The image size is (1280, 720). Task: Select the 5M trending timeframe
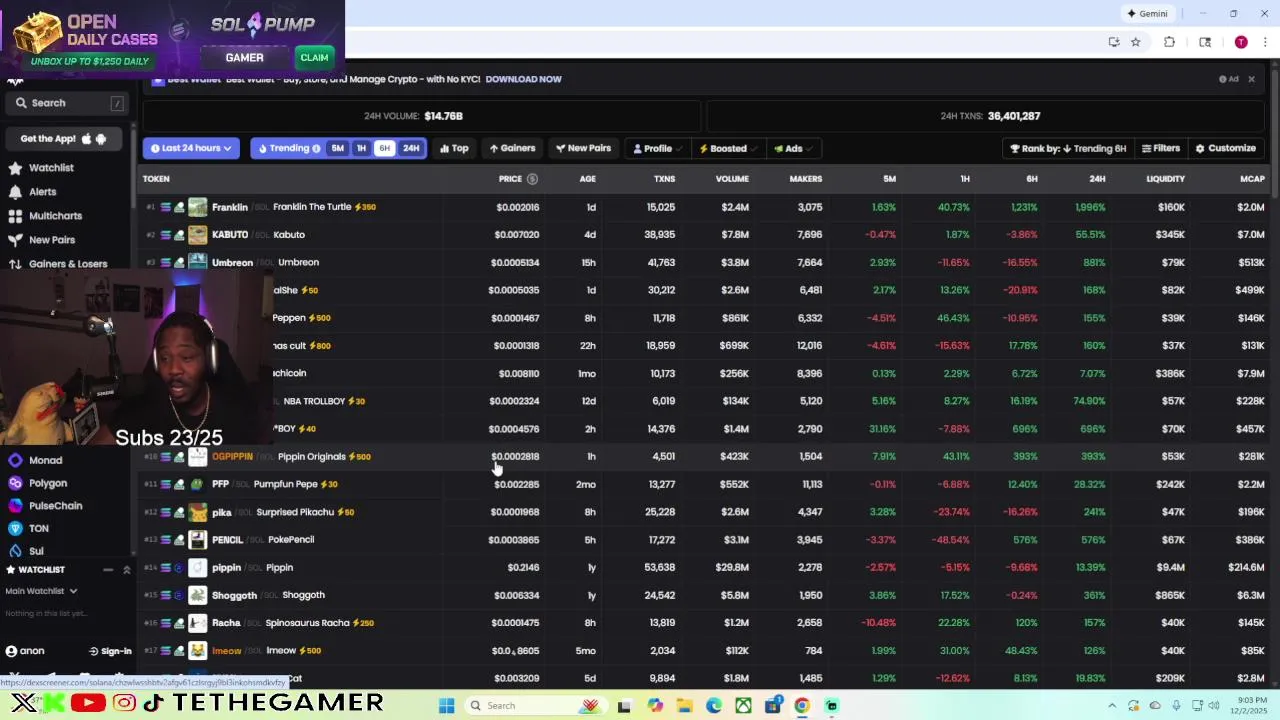pyautogui.click(x=338, y=148)
